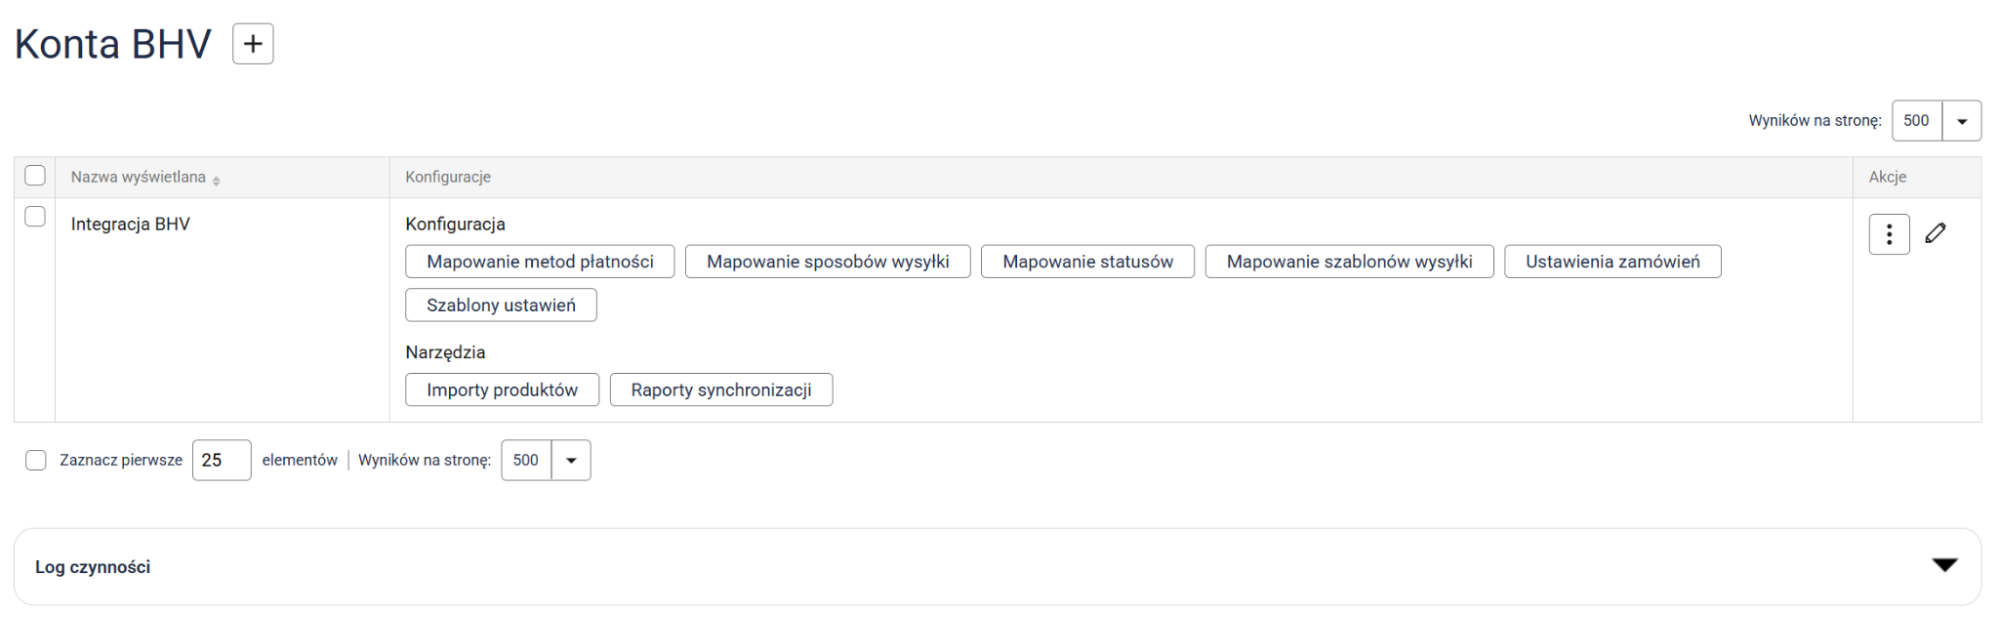Go to Ustawienia zamówień

(x=1612, y=262)
